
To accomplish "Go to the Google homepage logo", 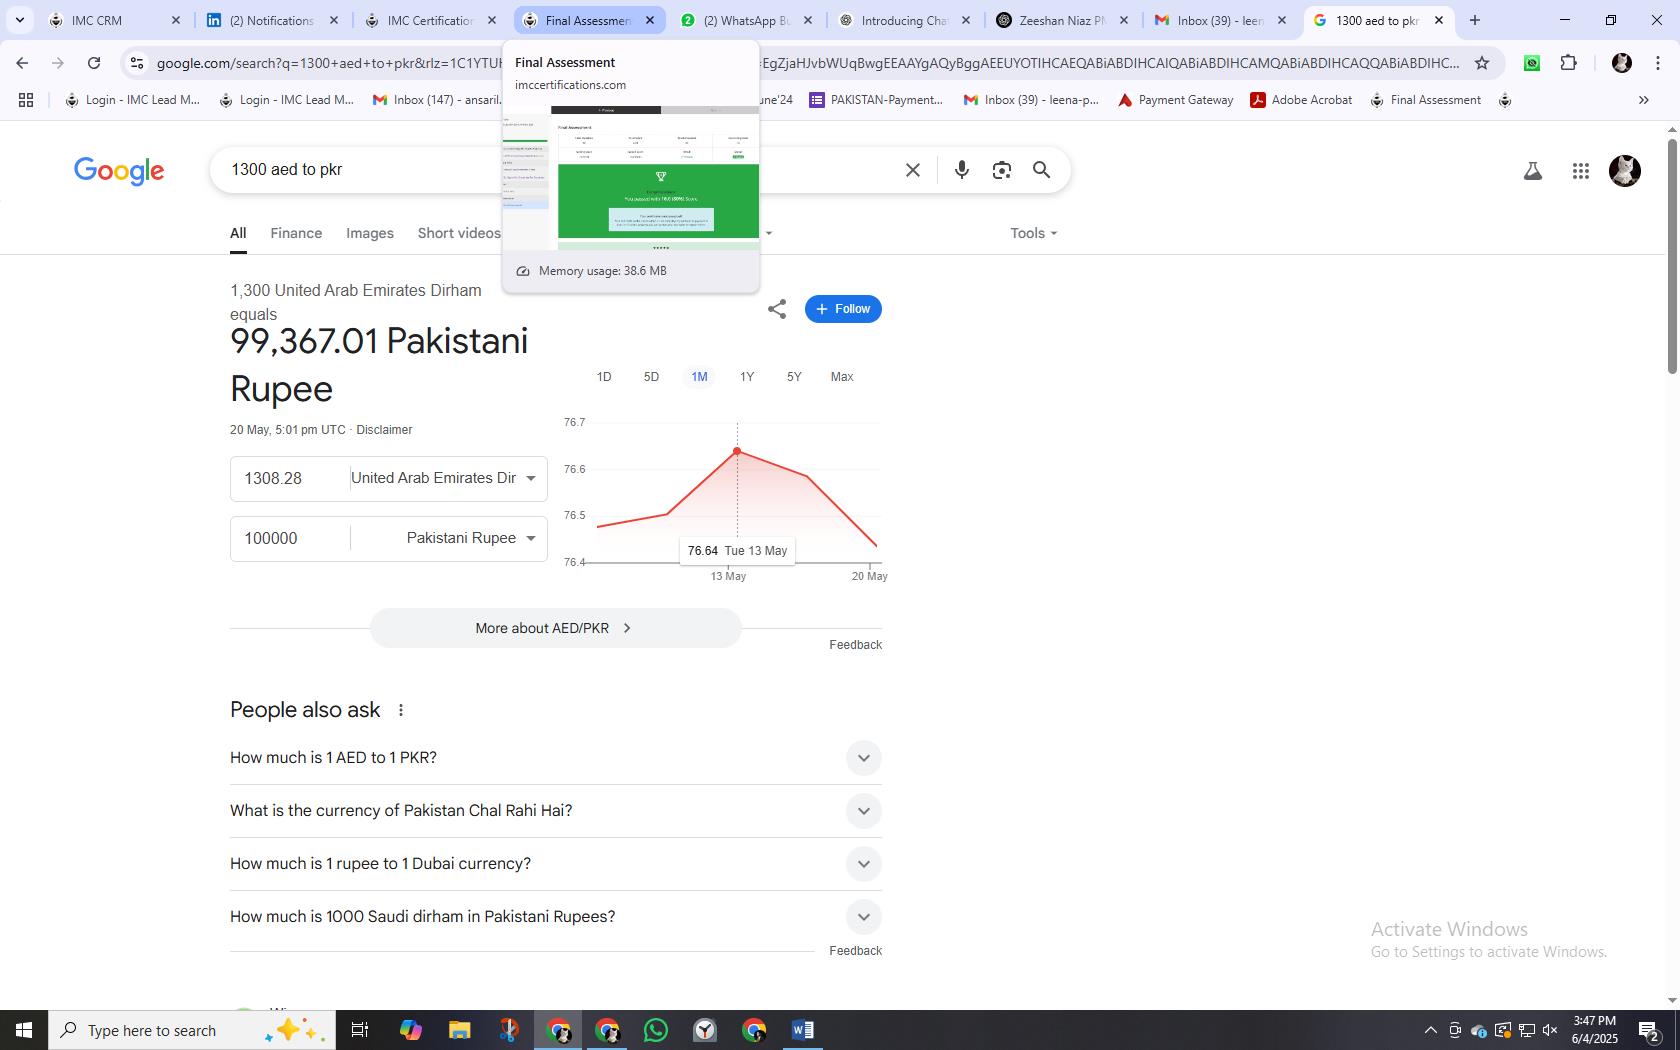I will pos(119,171).
